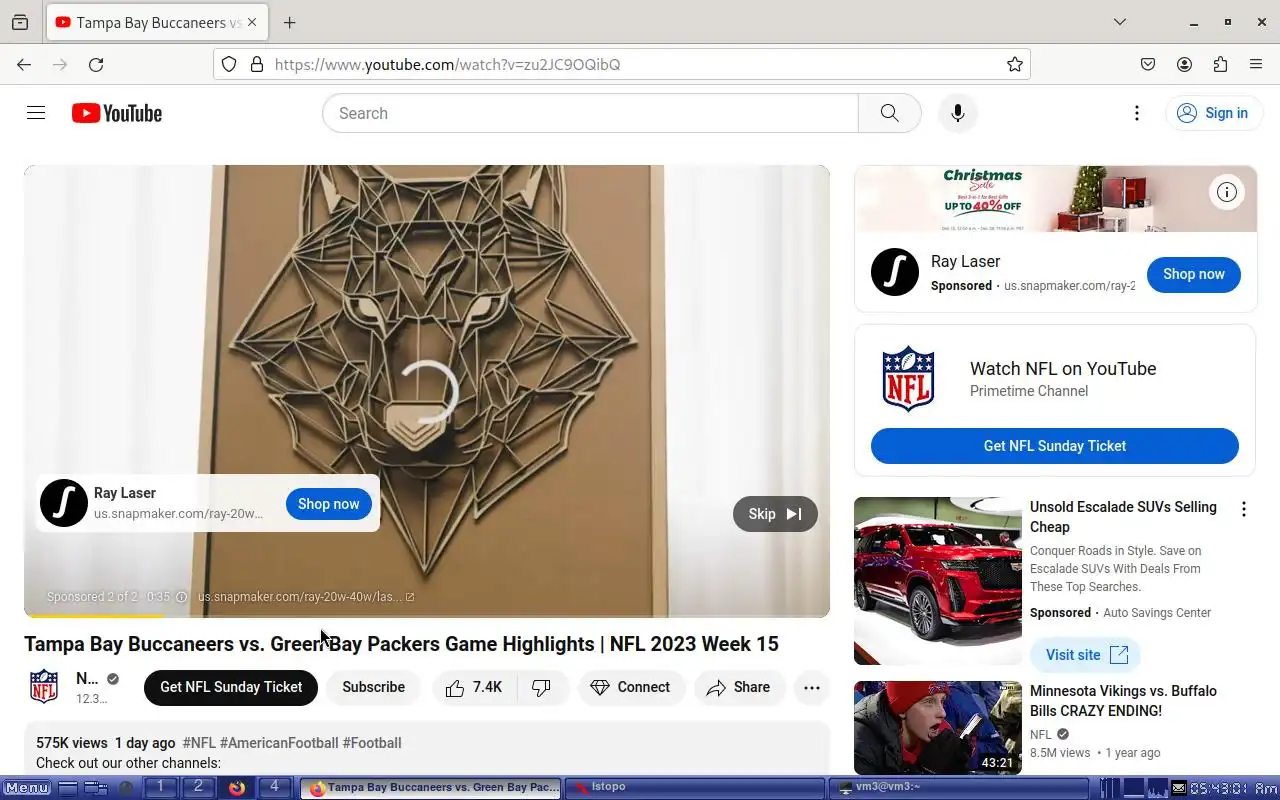Click the NFL shield in Primetime card
The height and width of the screenshot is (800, 1280).
pyautogui.click(x=908, y=379)
